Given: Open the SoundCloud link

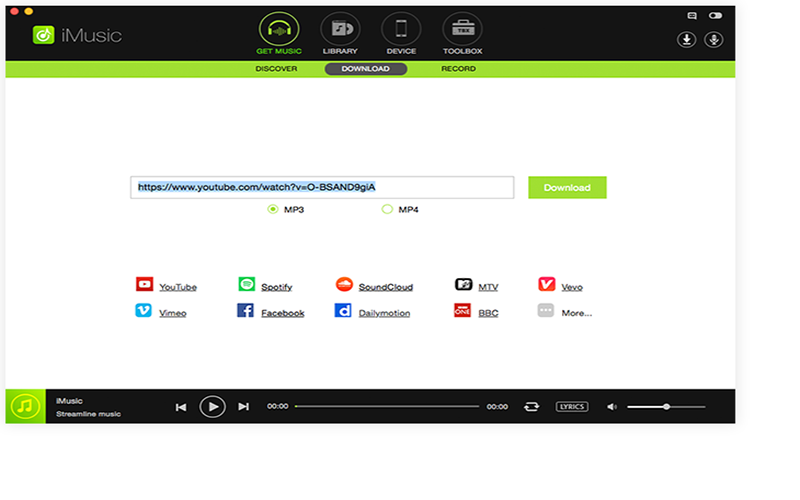Looking at the screenshot, I should click(386, 287).
